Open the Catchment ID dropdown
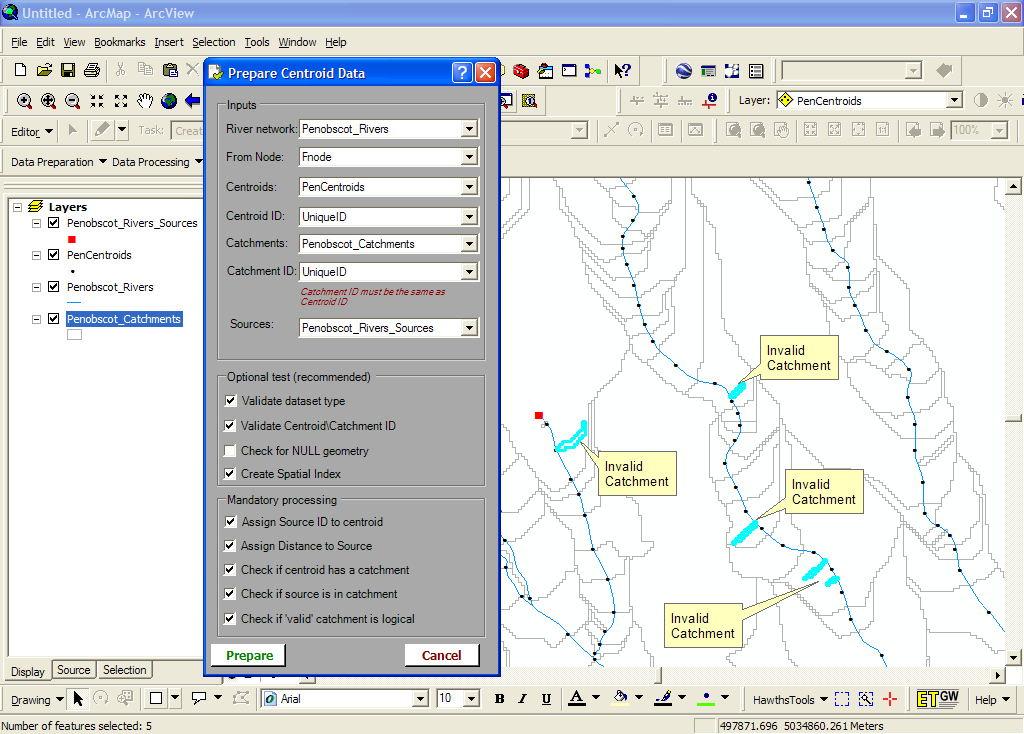The image size is (1024, 734). tap(469, 272)
